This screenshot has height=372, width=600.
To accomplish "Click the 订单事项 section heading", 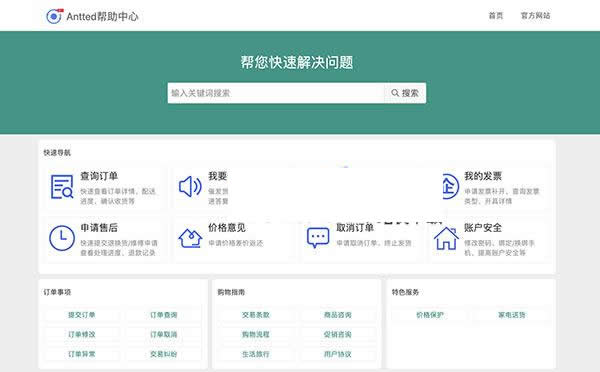I will click(57, 292).
